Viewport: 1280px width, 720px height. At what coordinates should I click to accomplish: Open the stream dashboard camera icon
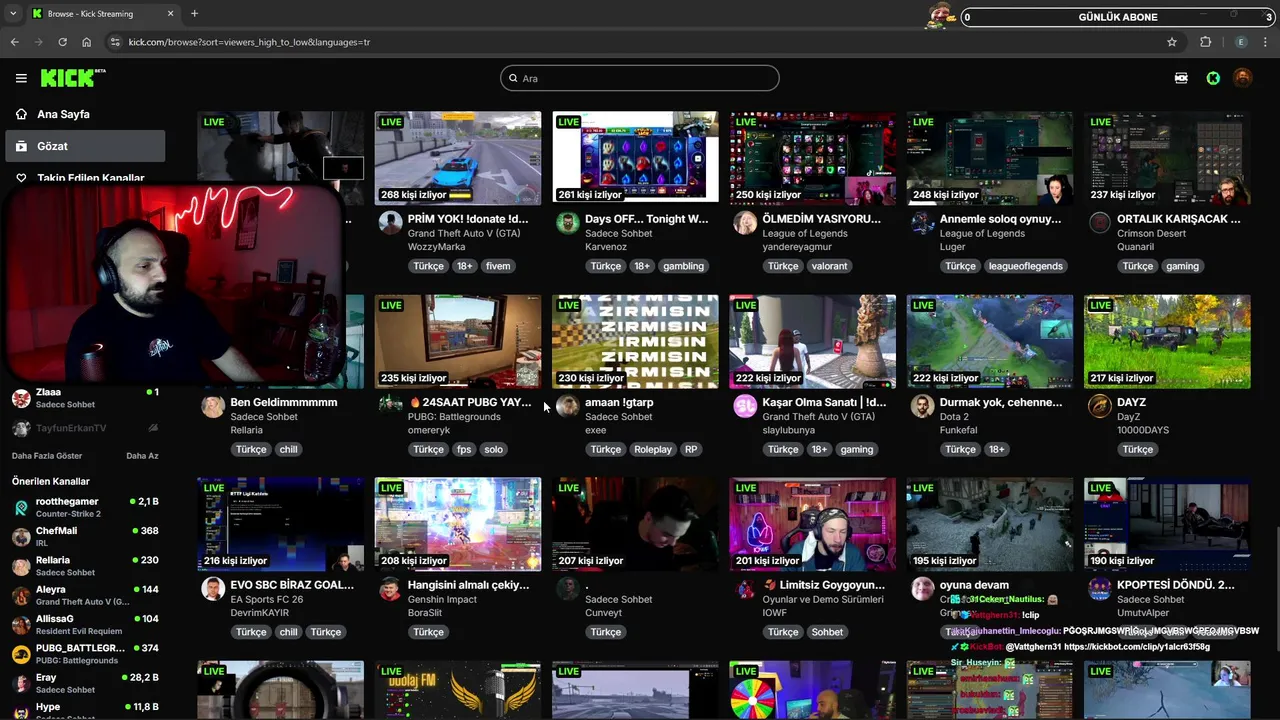[x=1181, y=78]
